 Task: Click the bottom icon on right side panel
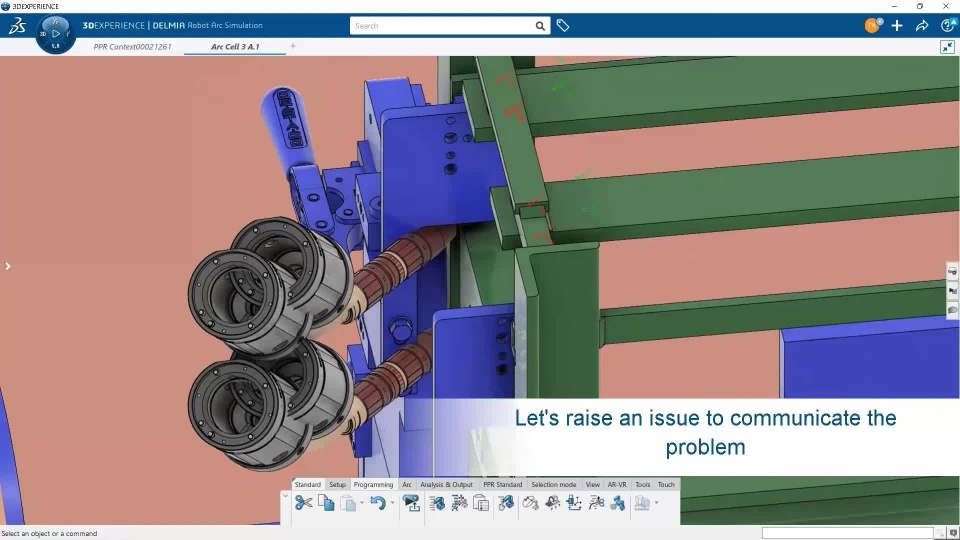[x=953, y=310]
